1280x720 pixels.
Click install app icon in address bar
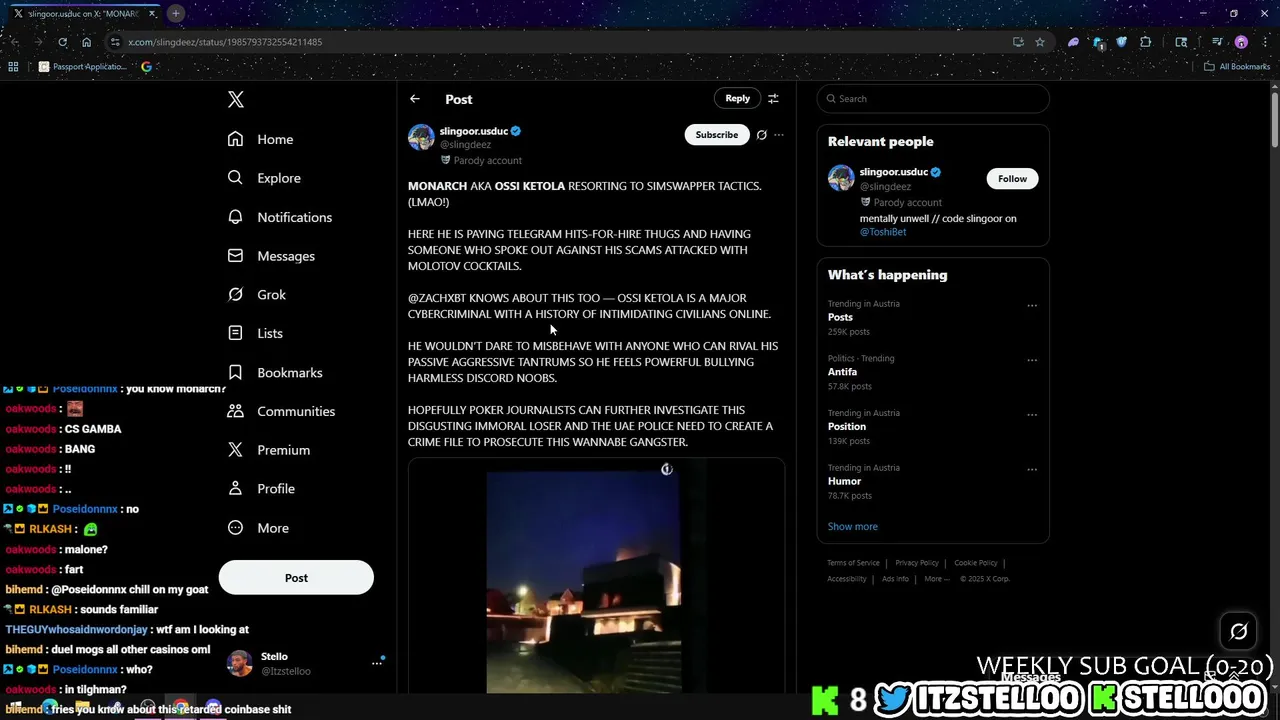pos(1018,42)
